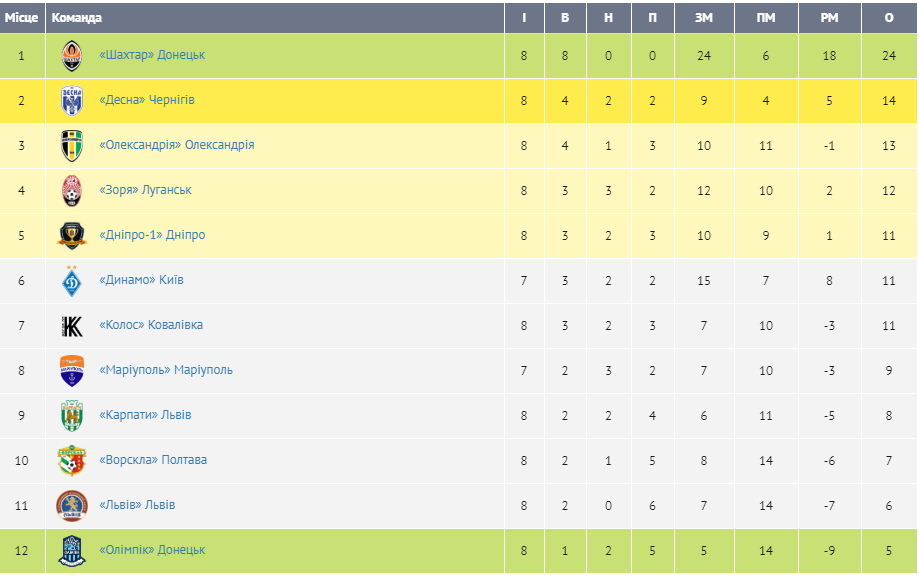
Task: Click the «О» points column header
Action: click(x=889, y=18)
